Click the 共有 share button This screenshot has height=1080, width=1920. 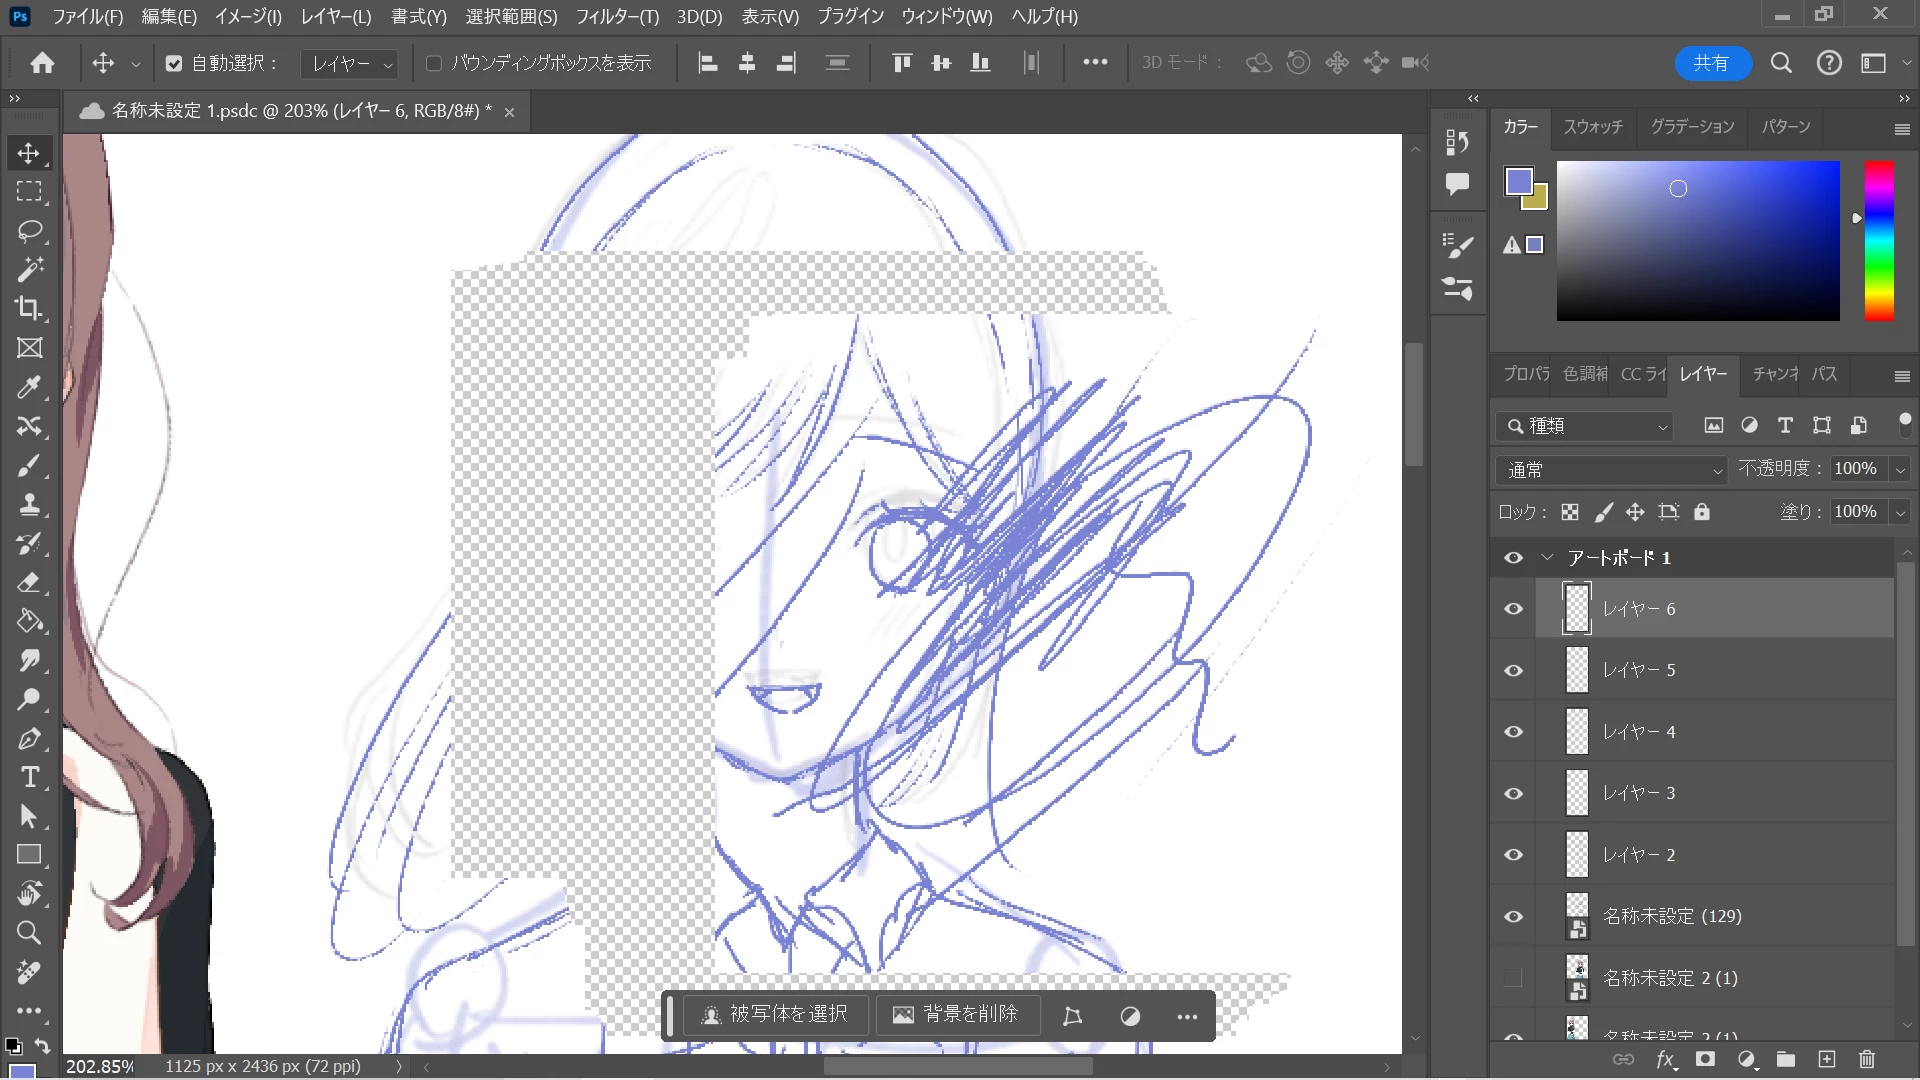pos(1711,63)
